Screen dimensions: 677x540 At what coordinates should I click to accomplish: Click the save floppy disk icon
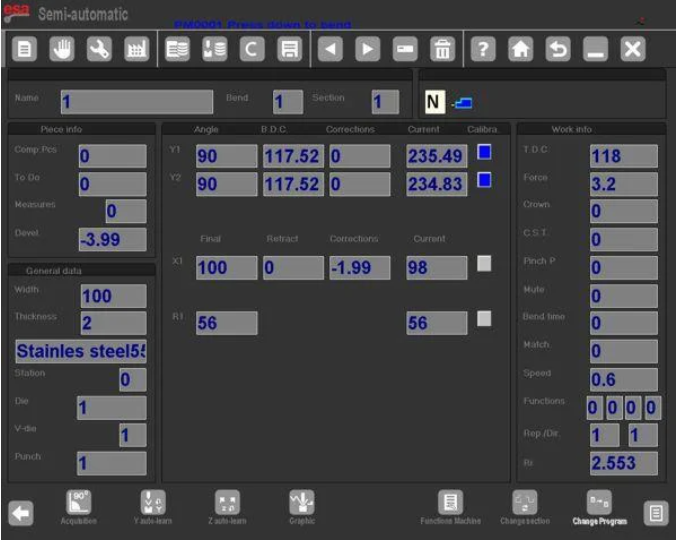click(x=289, y=49)
